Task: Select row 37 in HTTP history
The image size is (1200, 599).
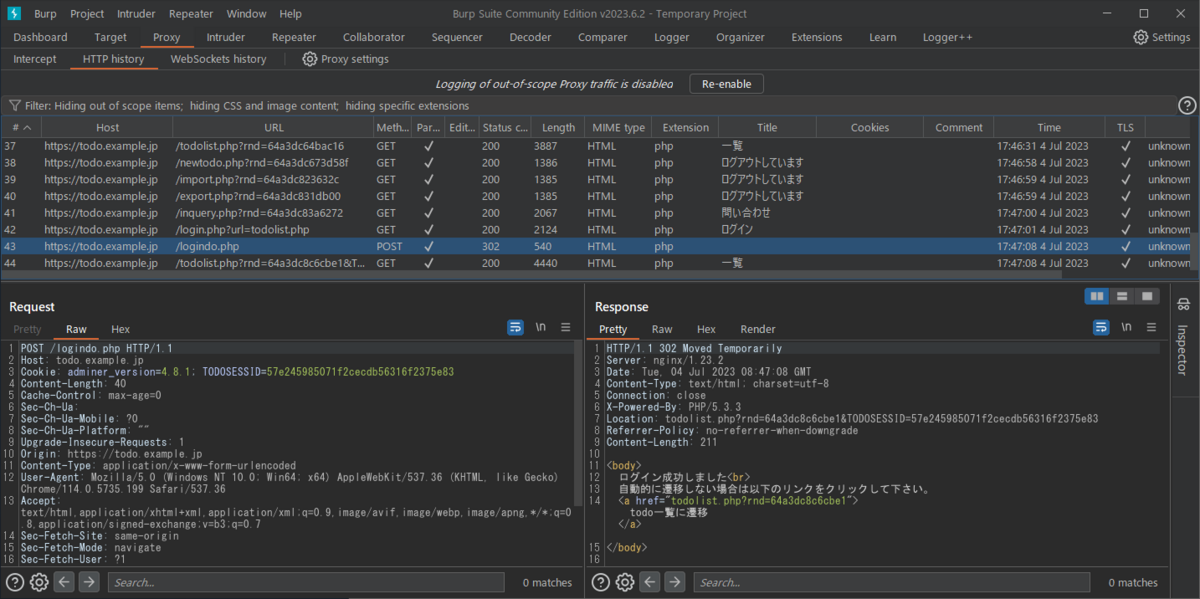Action: click(594, 146)
